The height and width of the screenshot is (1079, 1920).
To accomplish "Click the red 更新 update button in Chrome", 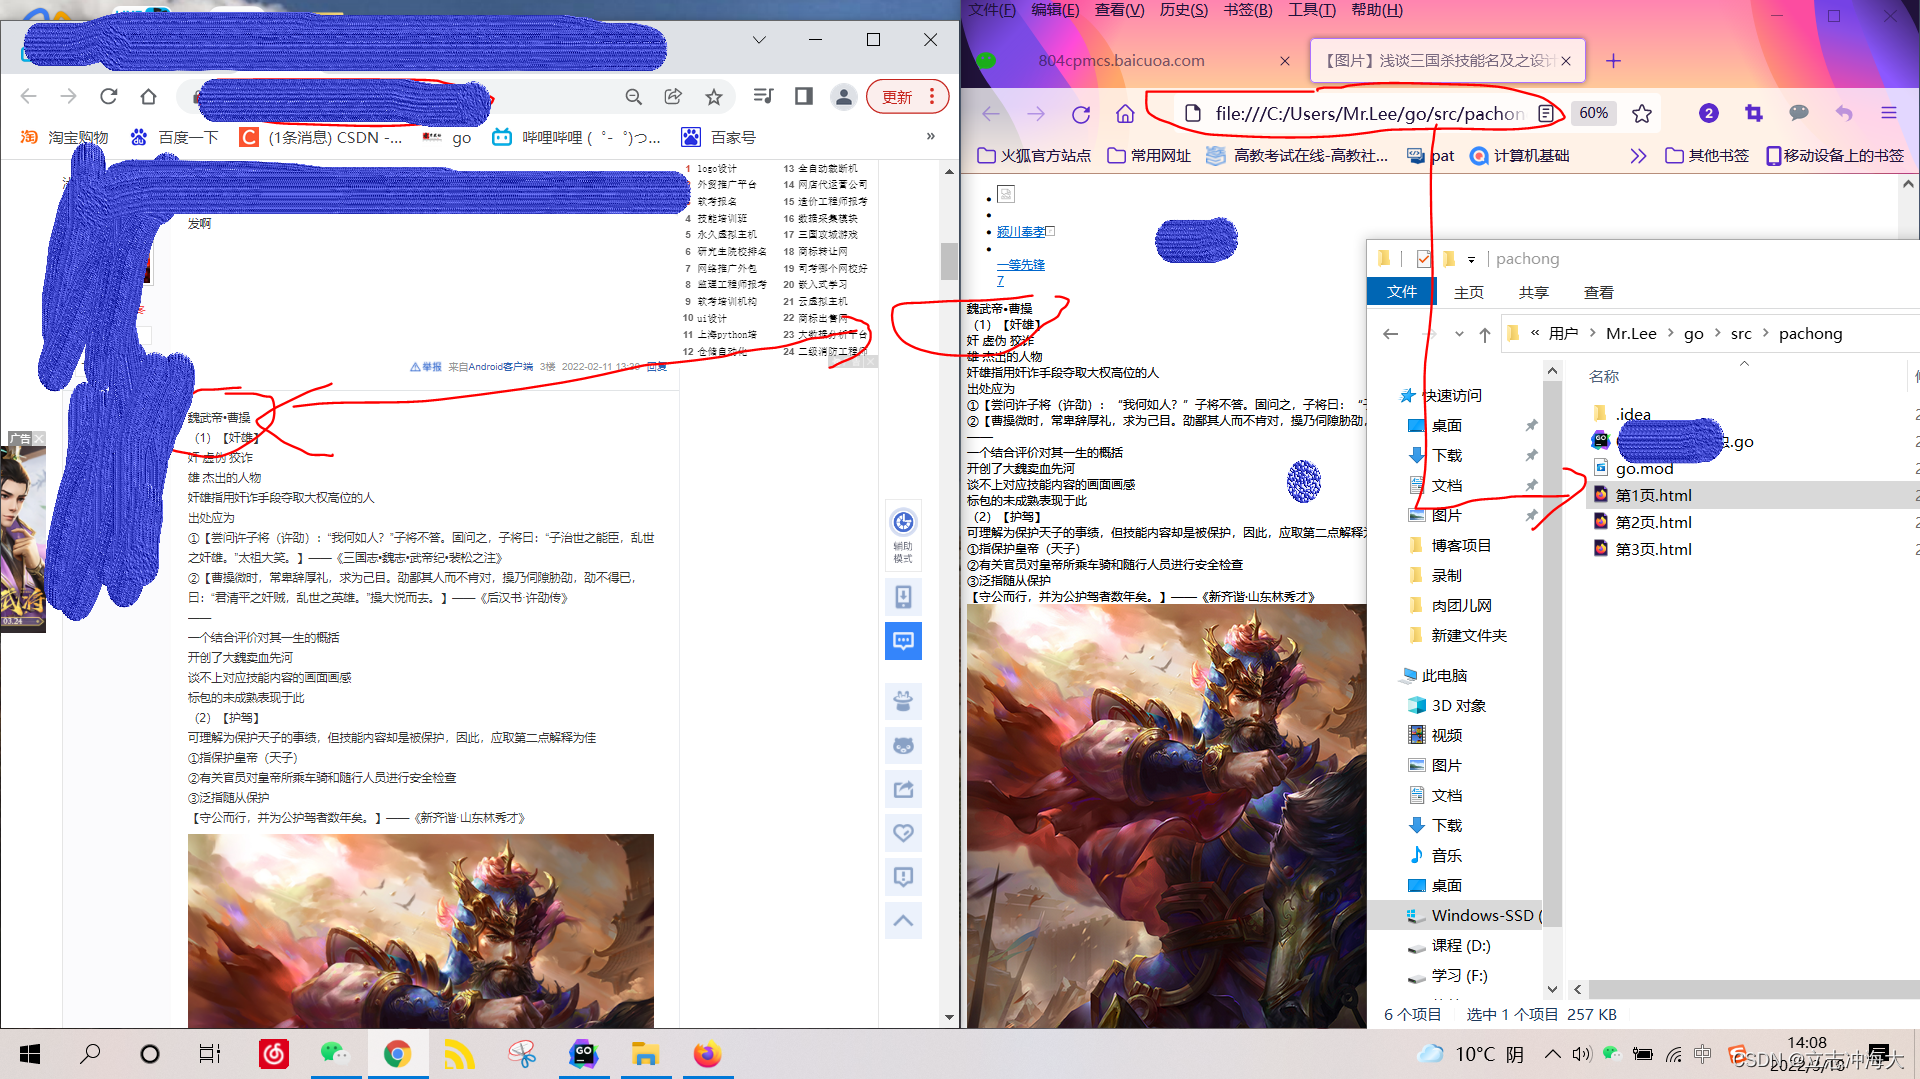I will pyautogui.click(x=906, y=96).
